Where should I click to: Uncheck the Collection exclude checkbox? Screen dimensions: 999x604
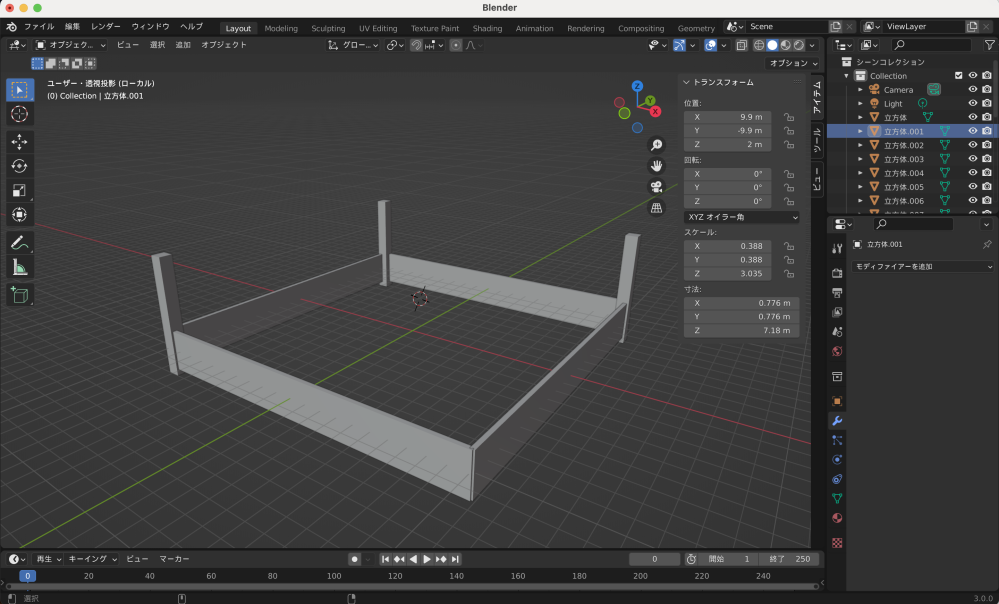959,75
